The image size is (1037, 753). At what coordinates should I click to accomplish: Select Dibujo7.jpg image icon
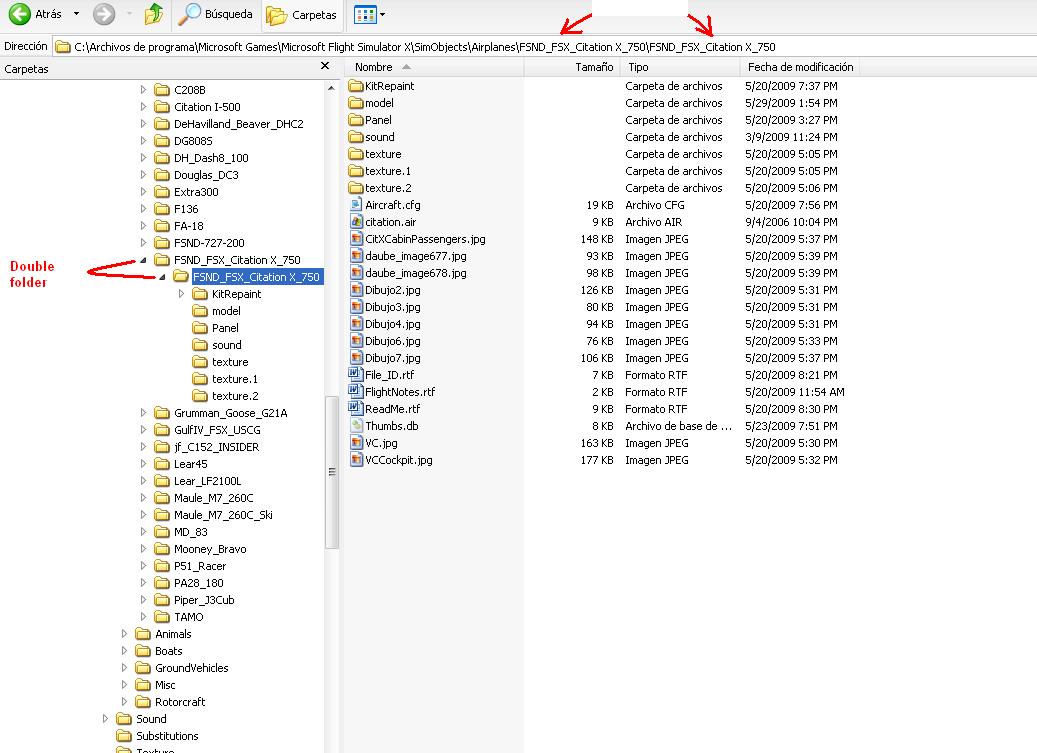(356, 358)
